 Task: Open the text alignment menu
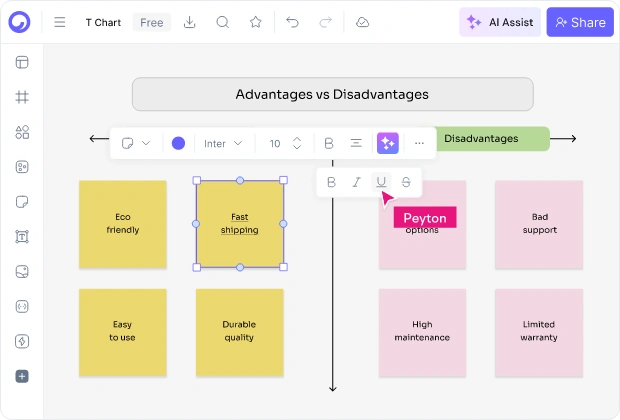tap(356, 143)
